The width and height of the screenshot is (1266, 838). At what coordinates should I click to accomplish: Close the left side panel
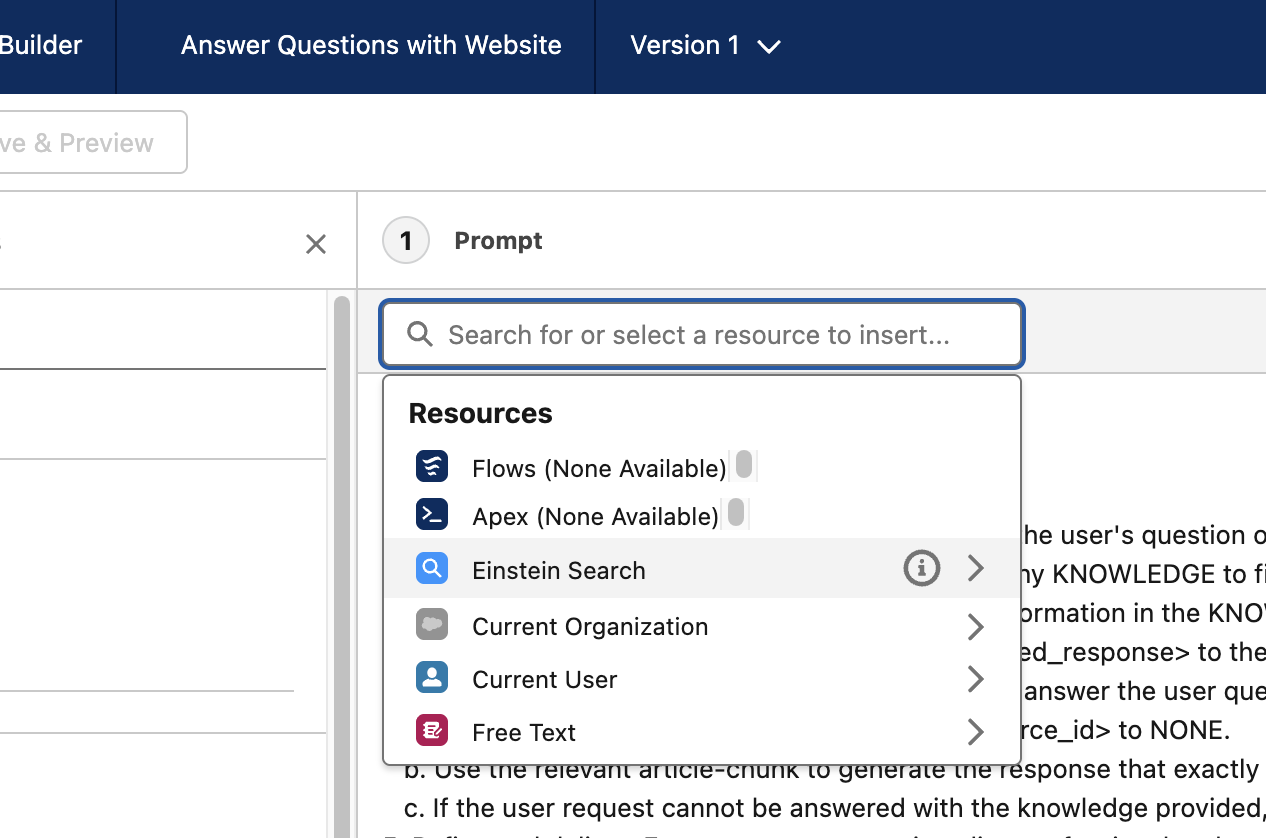coord(316,244)
